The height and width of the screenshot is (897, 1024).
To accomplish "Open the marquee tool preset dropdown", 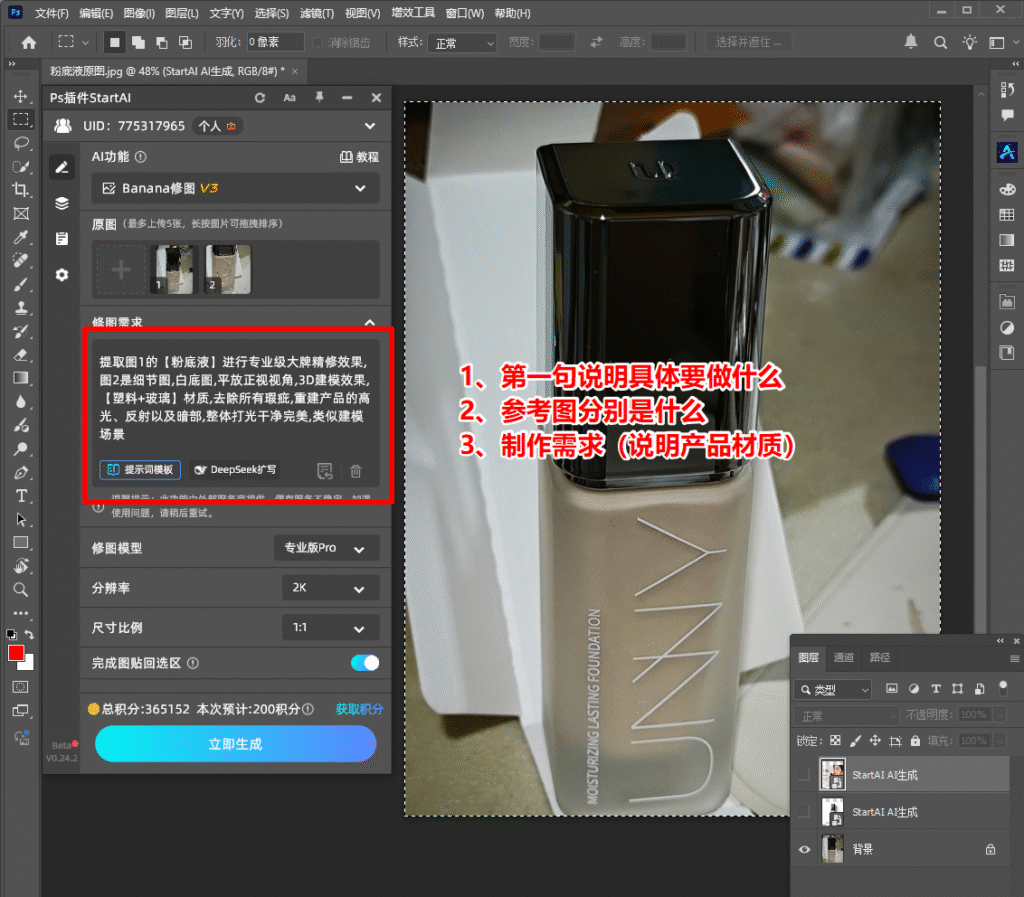I will tap(73, 42).
